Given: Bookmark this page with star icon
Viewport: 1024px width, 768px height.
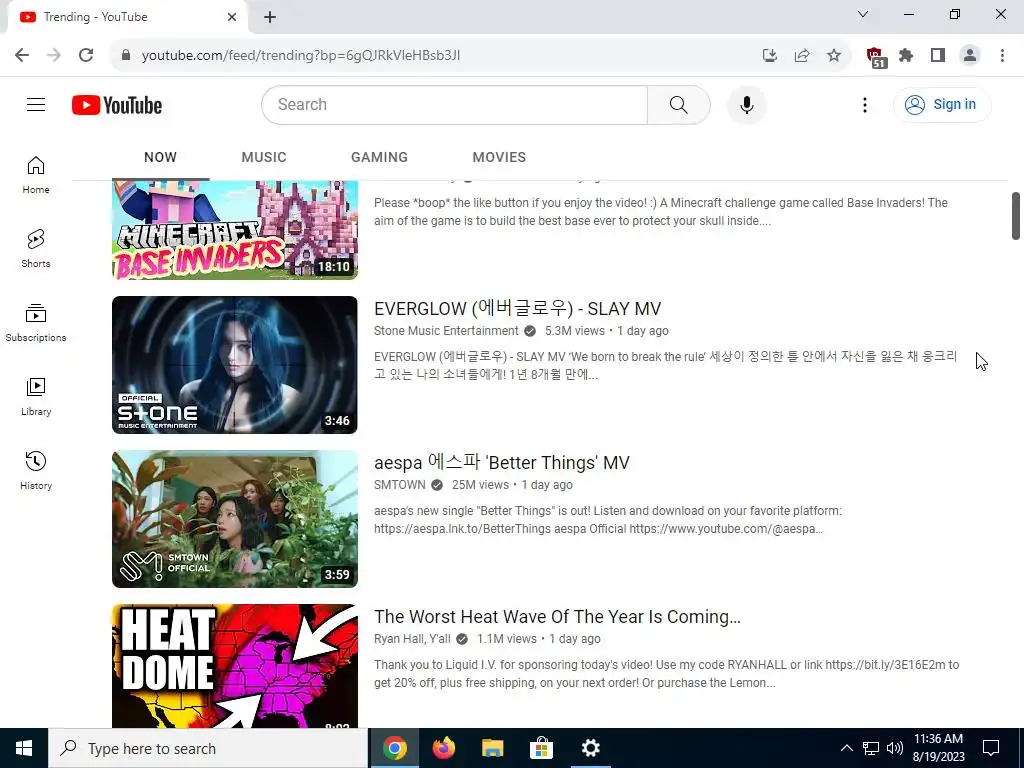Looking at the screenshot, I should (833, 55).
